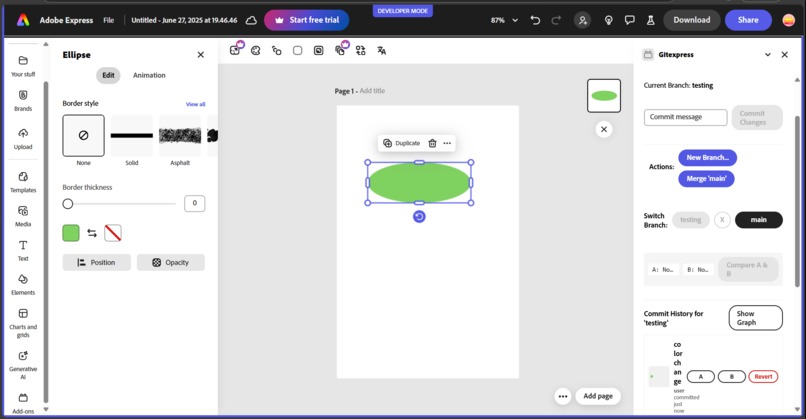The width and height of the screenshot is (806, 419).
Task: Open the comments icon
Action: click(629, 20)
